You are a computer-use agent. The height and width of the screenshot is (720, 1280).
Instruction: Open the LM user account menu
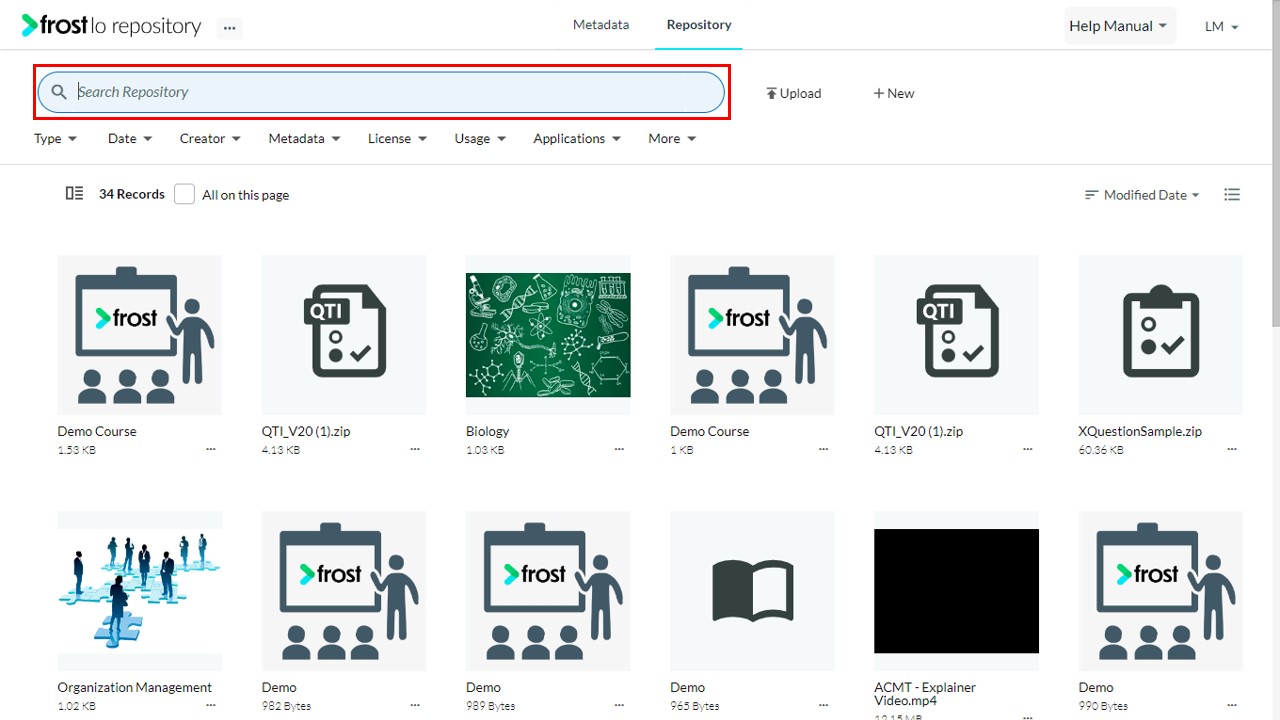(1222, 27)
